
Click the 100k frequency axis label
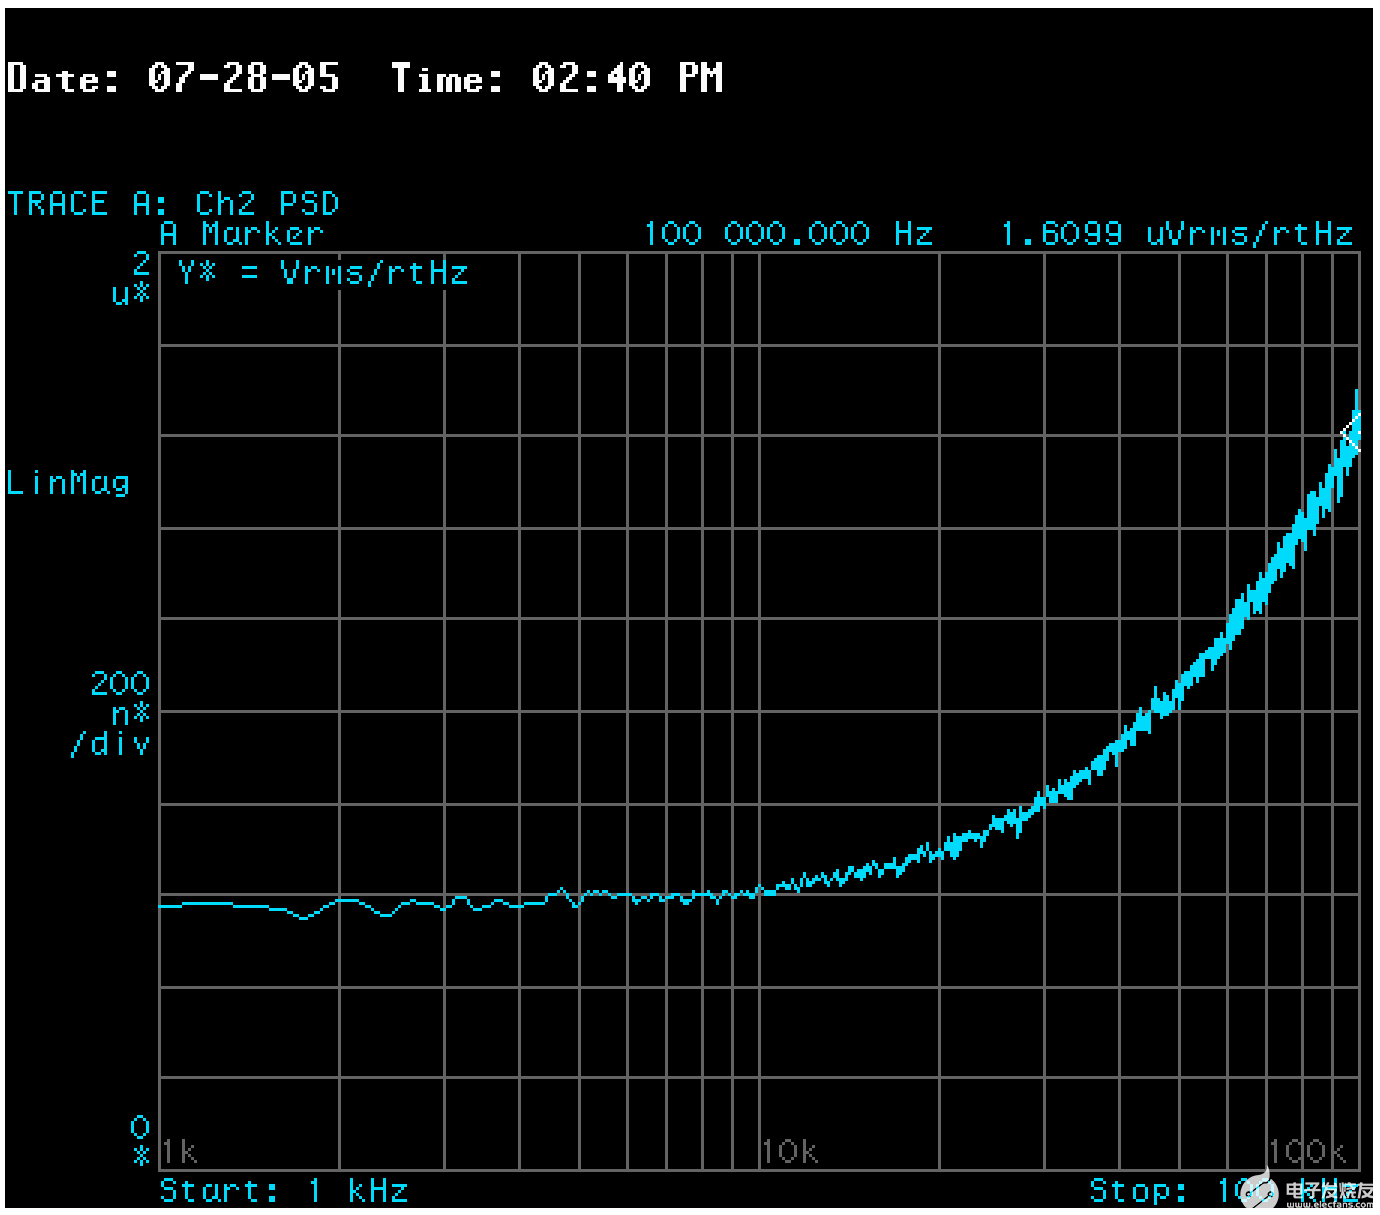point(1308,1152)
